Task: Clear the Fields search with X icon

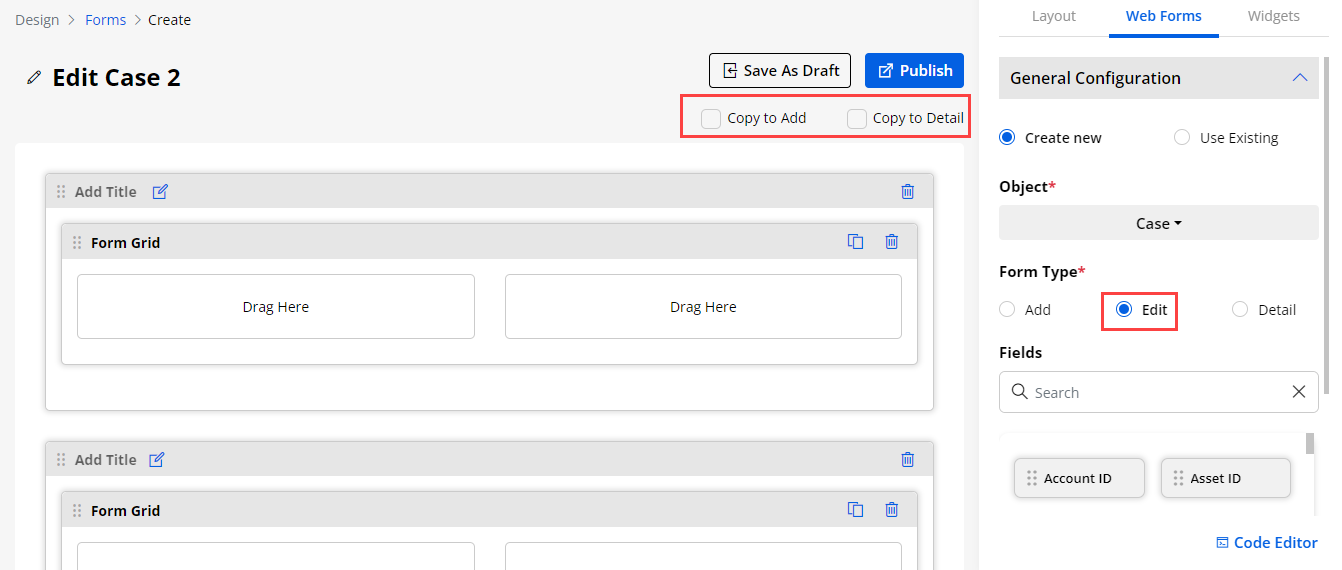Action: [x=1298, y=392]
